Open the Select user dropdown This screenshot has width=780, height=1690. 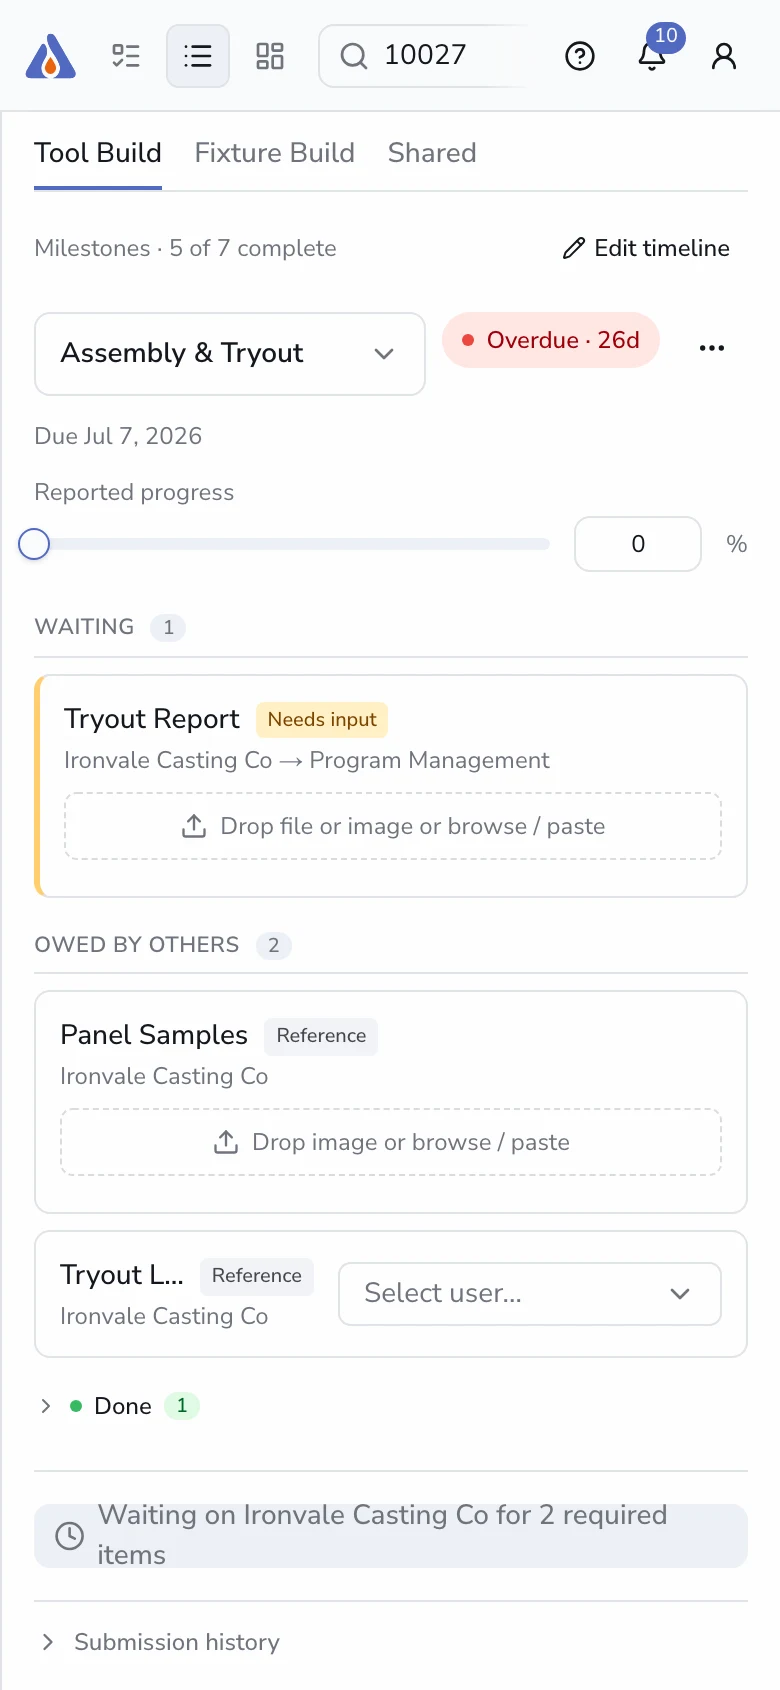coord(530,1294)
